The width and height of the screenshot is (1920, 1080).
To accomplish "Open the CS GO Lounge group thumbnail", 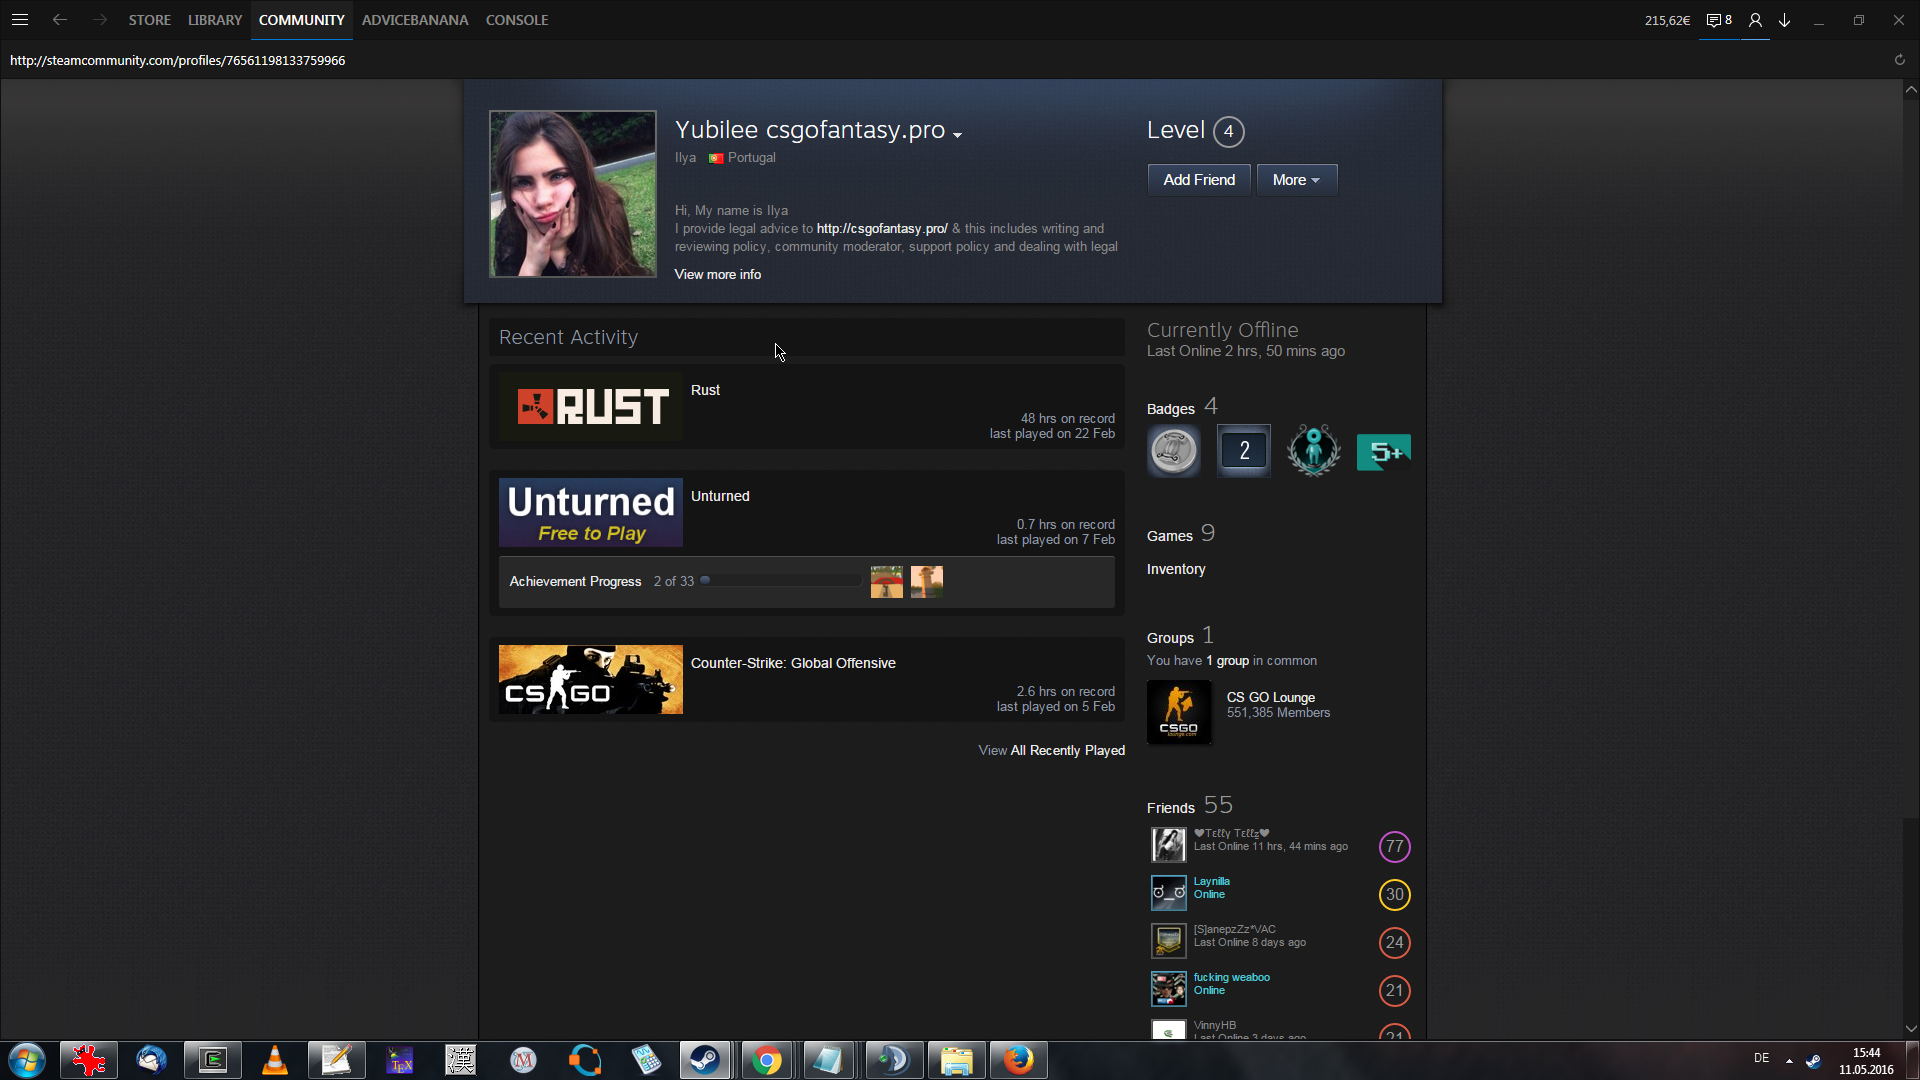I will (1178, 712).
